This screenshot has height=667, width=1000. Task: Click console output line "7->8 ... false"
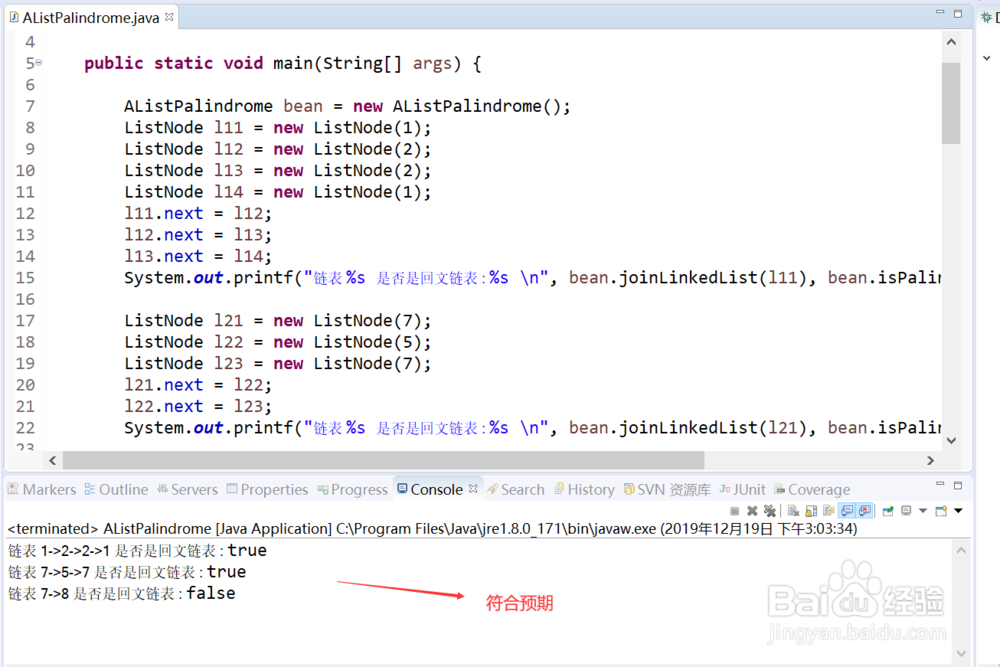(x=121, y=594)
